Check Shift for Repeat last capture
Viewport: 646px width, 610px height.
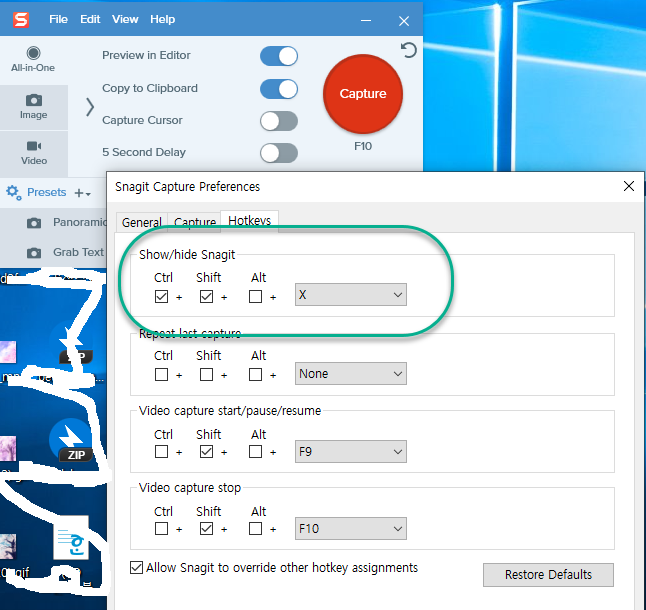click(206, 374)
